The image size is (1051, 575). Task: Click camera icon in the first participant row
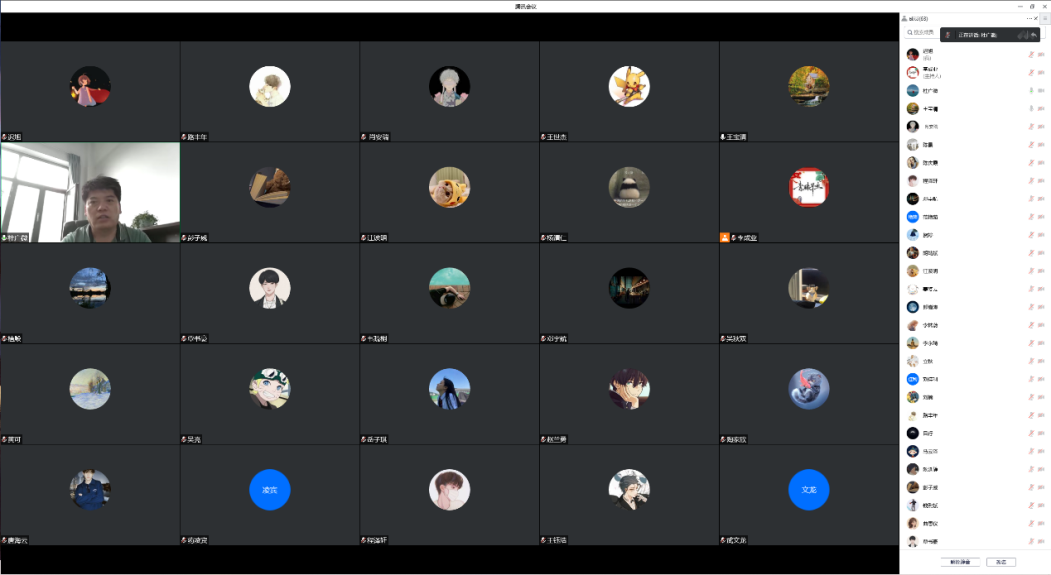[x=1043, y=54]
